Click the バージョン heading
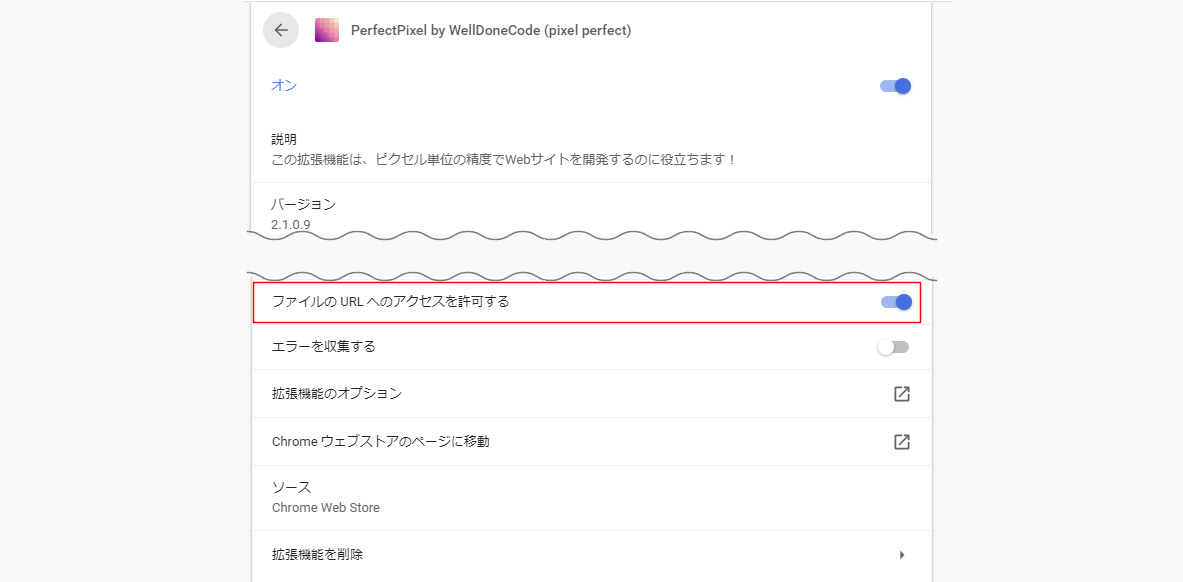The width and height of the screenshot is (1183, 582). click(303, 204)
